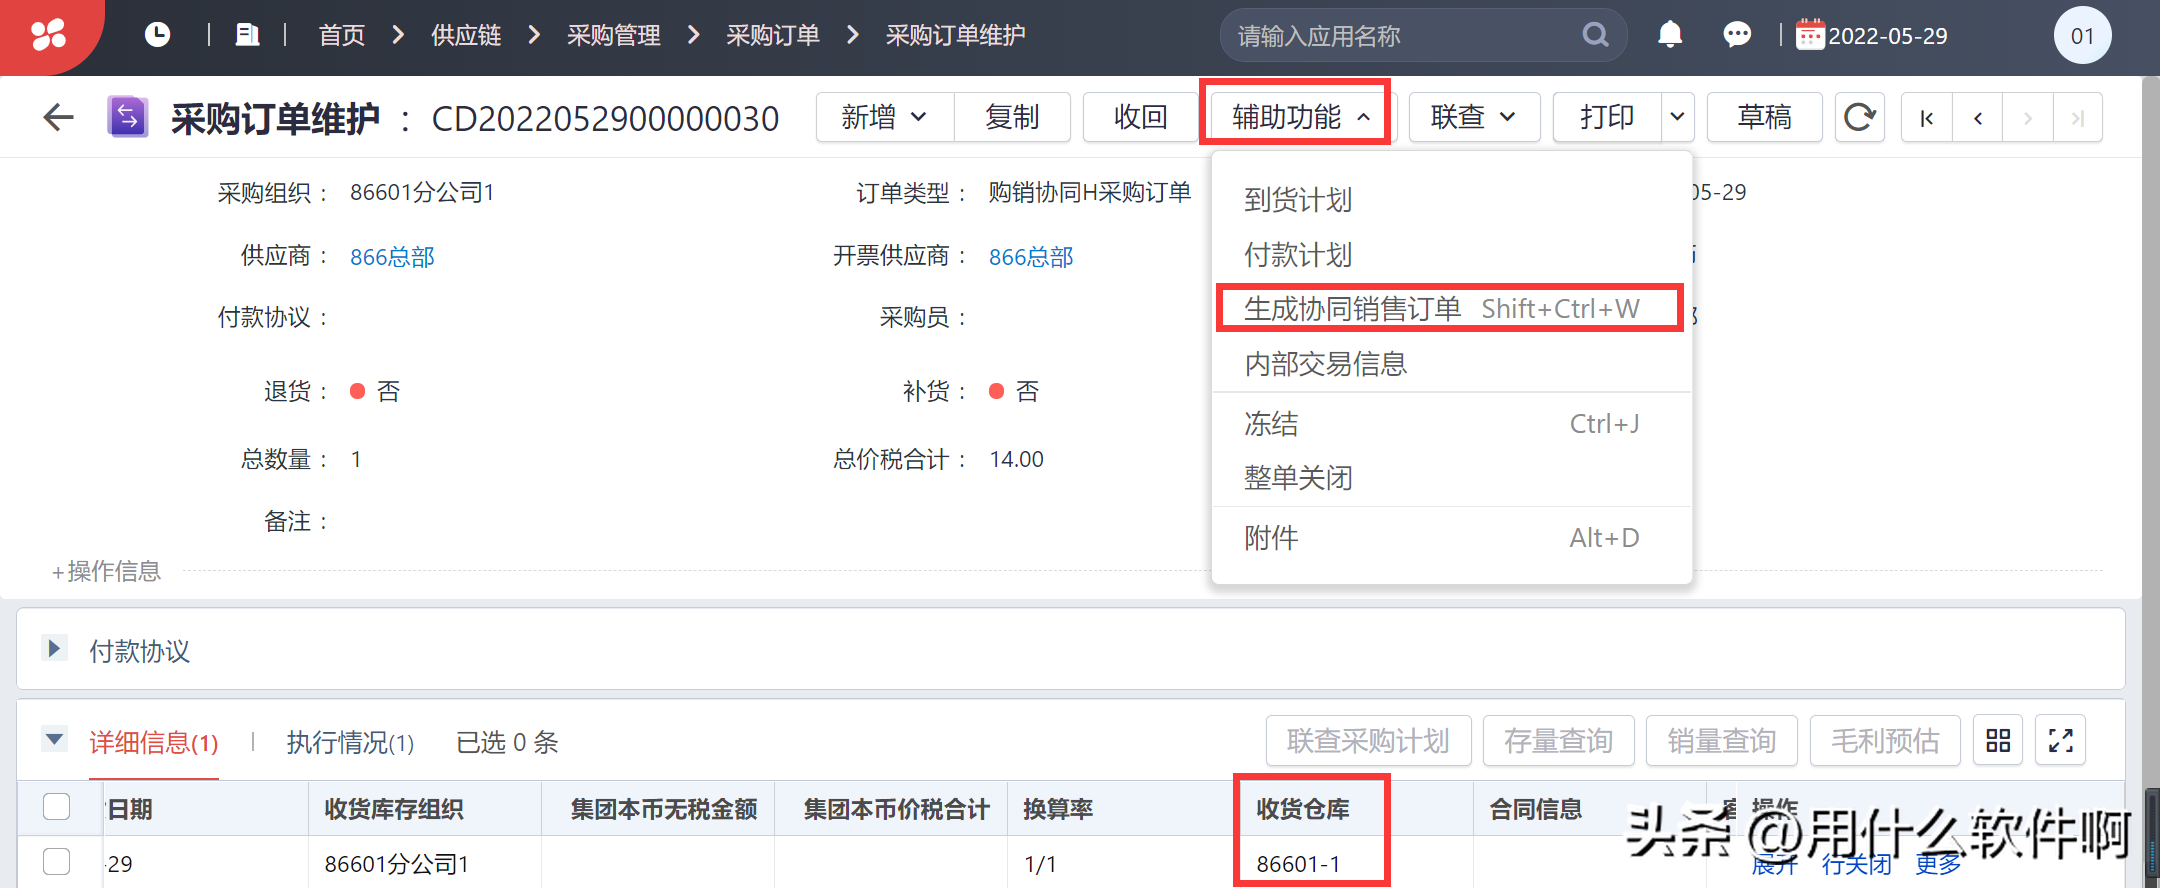
Task: Open the grid layout settings icon
Action: 1997,741
